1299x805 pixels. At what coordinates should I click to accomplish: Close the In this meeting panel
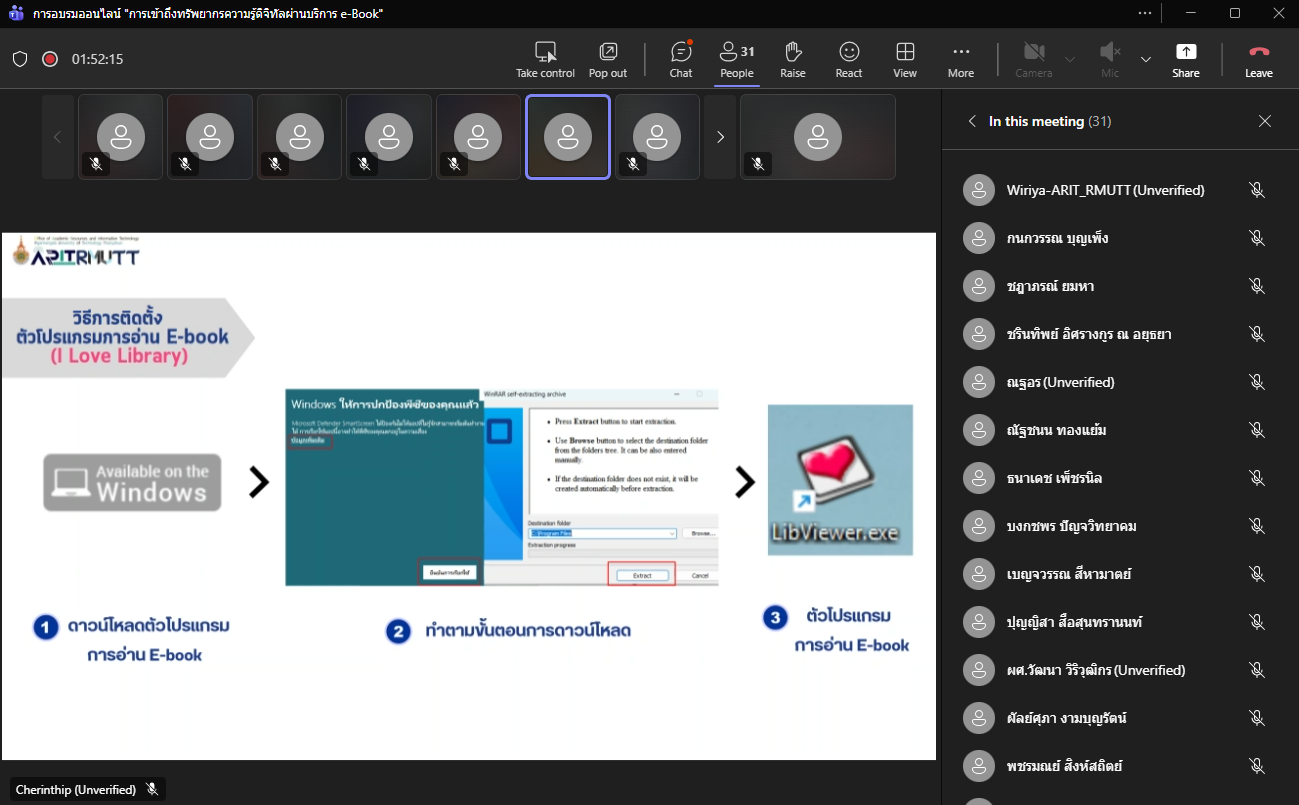click(x=1265, y=121)
